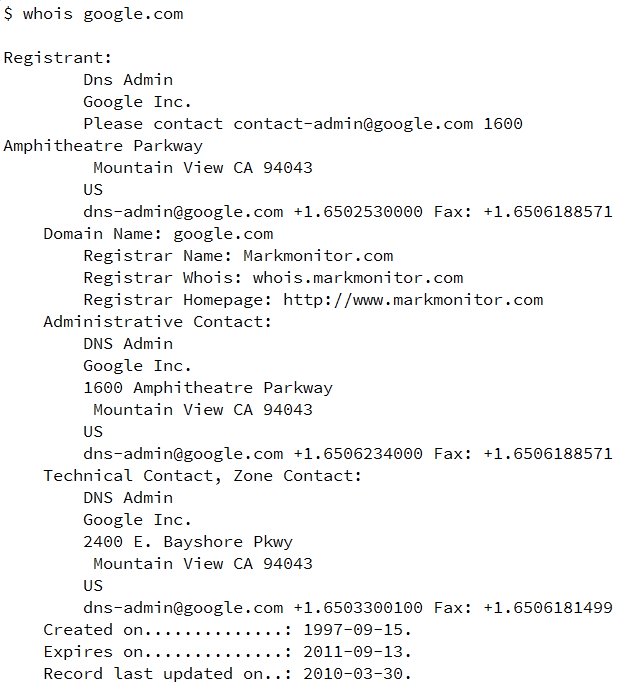Click the 'Registrant:' heading line
The height and width of the screenshot is (691, 625).
pyautogui.click(x=58, y=58)
